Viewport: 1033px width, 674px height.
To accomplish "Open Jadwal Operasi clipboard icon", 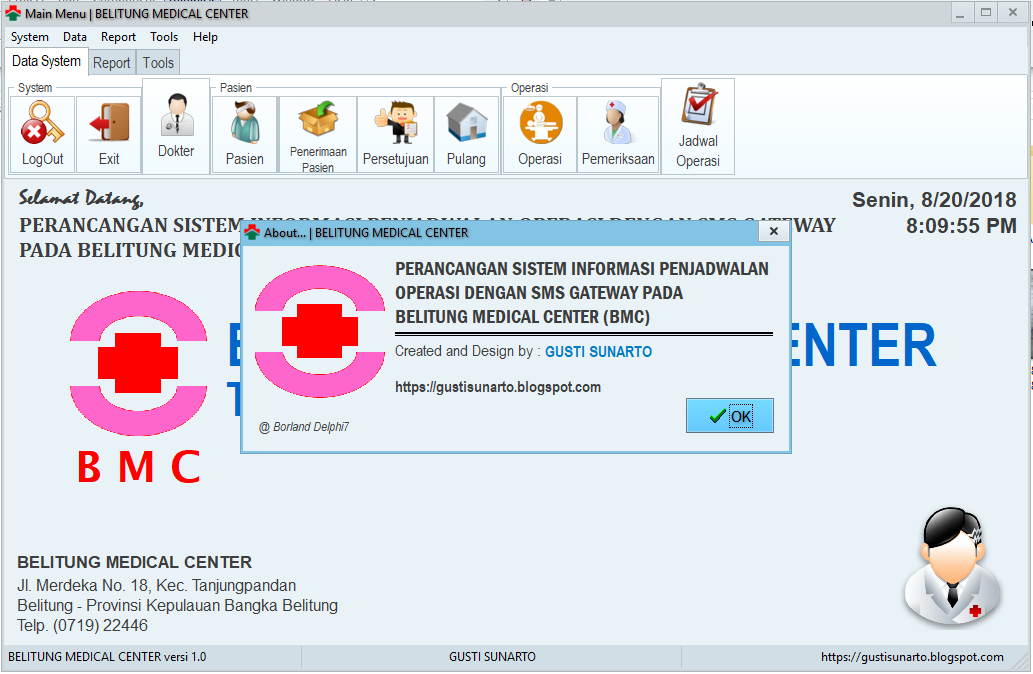I will (698, 104).
